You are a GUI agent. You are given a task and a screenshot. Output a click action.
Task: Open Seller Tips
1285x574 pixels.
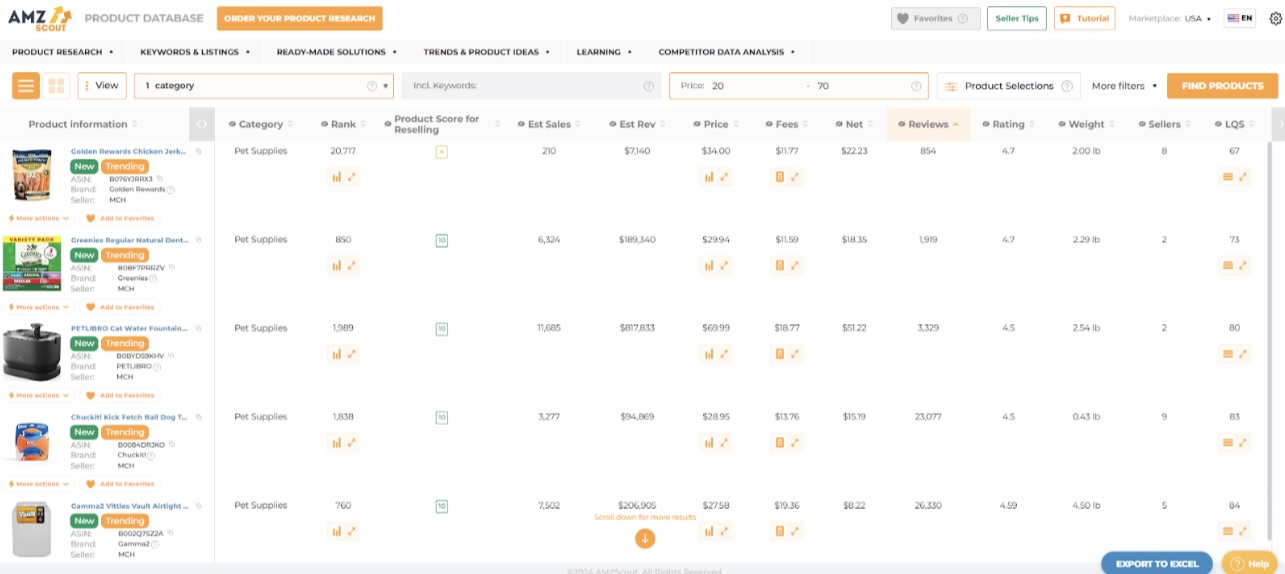pos(1017,18)
